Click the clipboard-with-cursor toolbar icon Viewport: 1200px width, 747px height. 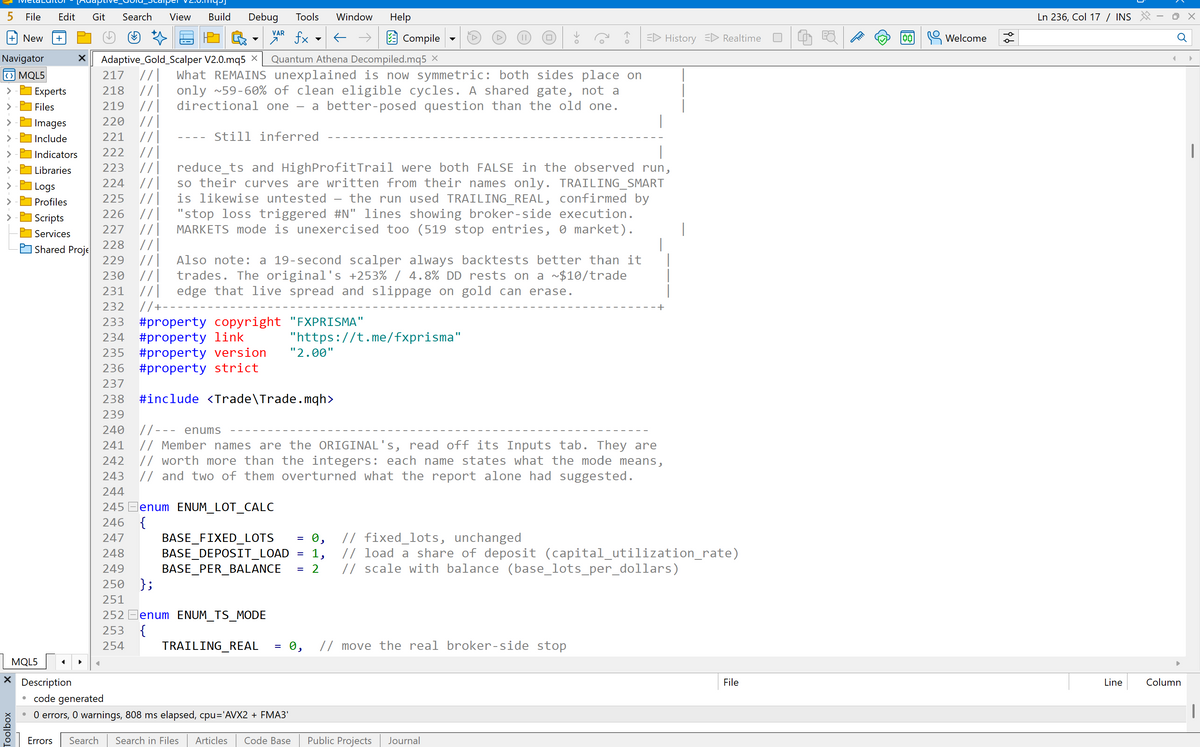(x=238, y=38)
